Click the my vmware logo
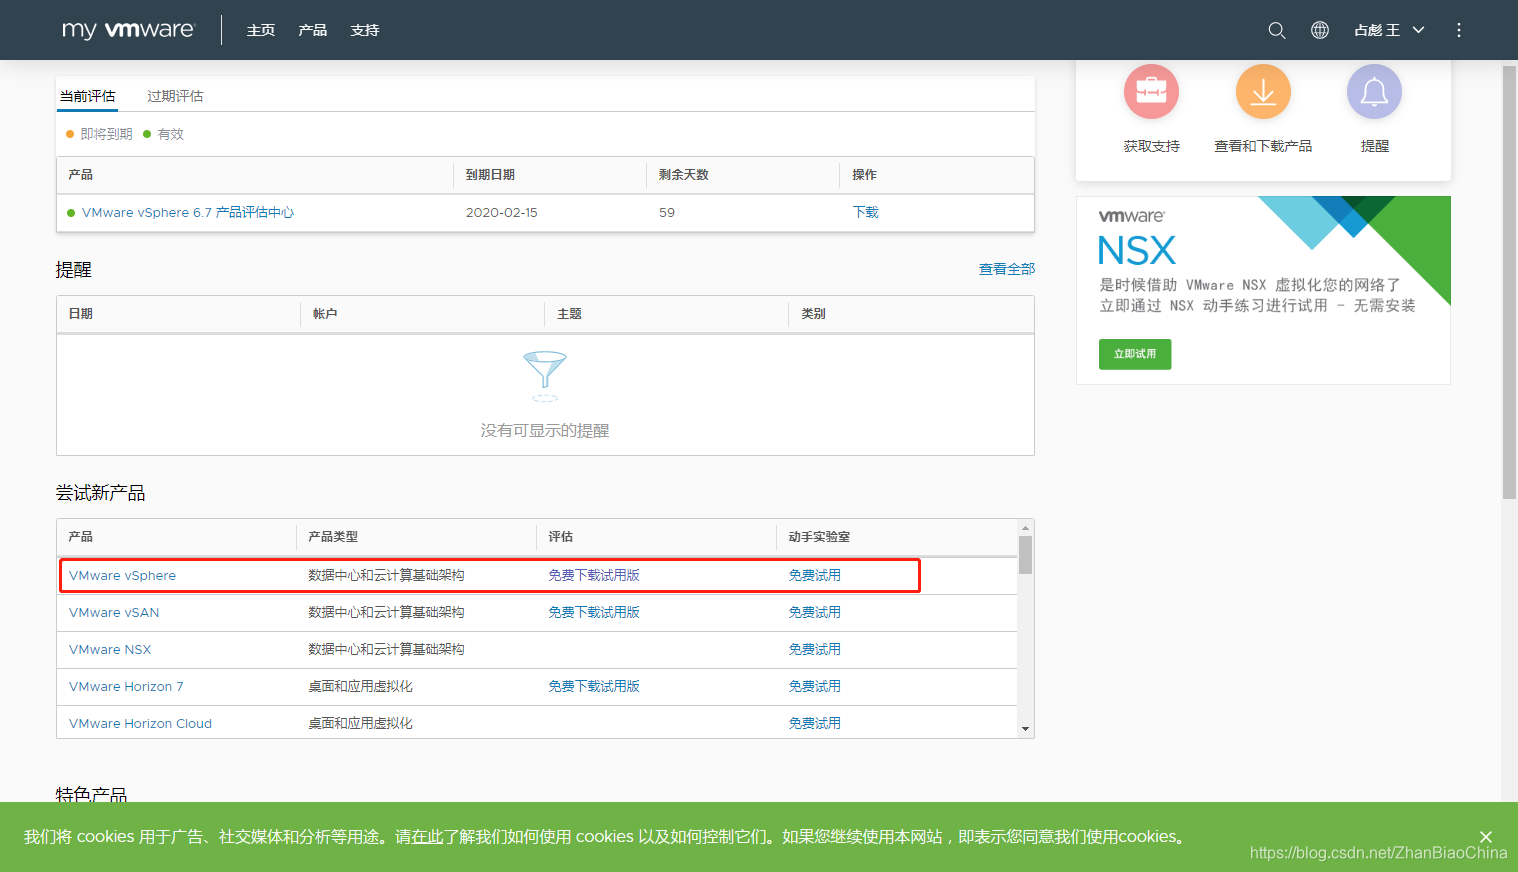Viewport: 1518px width, 872px height. pyautogui.click(x=128, y=30)
